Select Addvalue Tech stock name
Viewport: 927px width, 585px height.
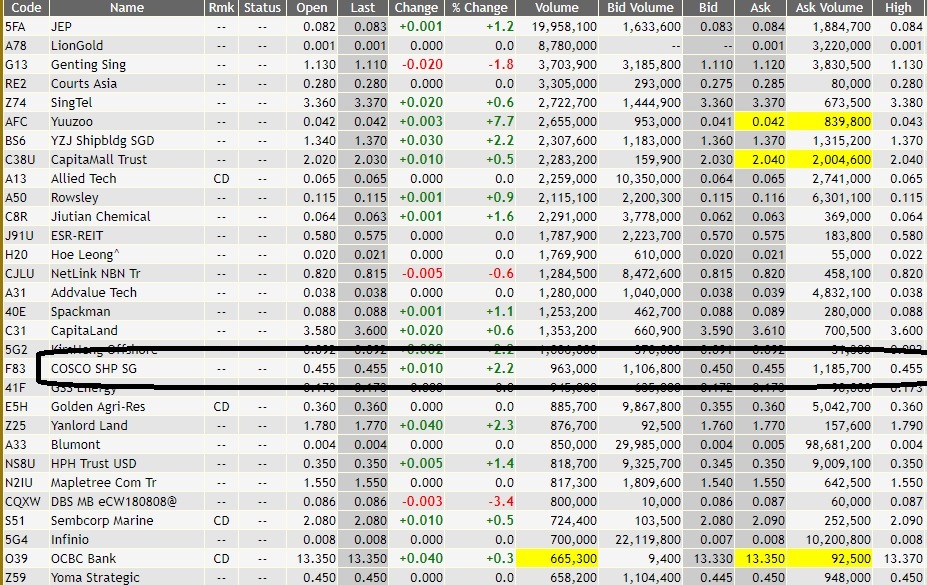coord(93,292)
